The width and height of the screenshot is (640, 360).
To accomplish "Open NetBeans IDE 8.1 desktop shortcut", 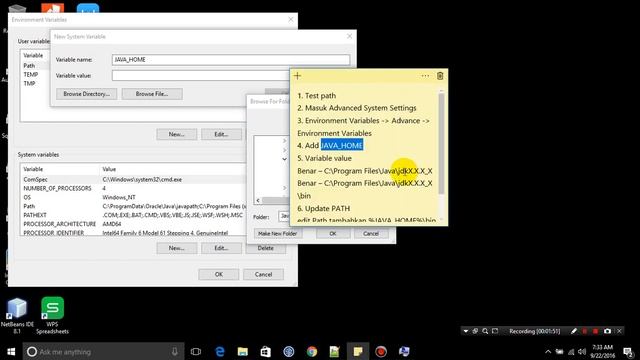I will [17, 316].
